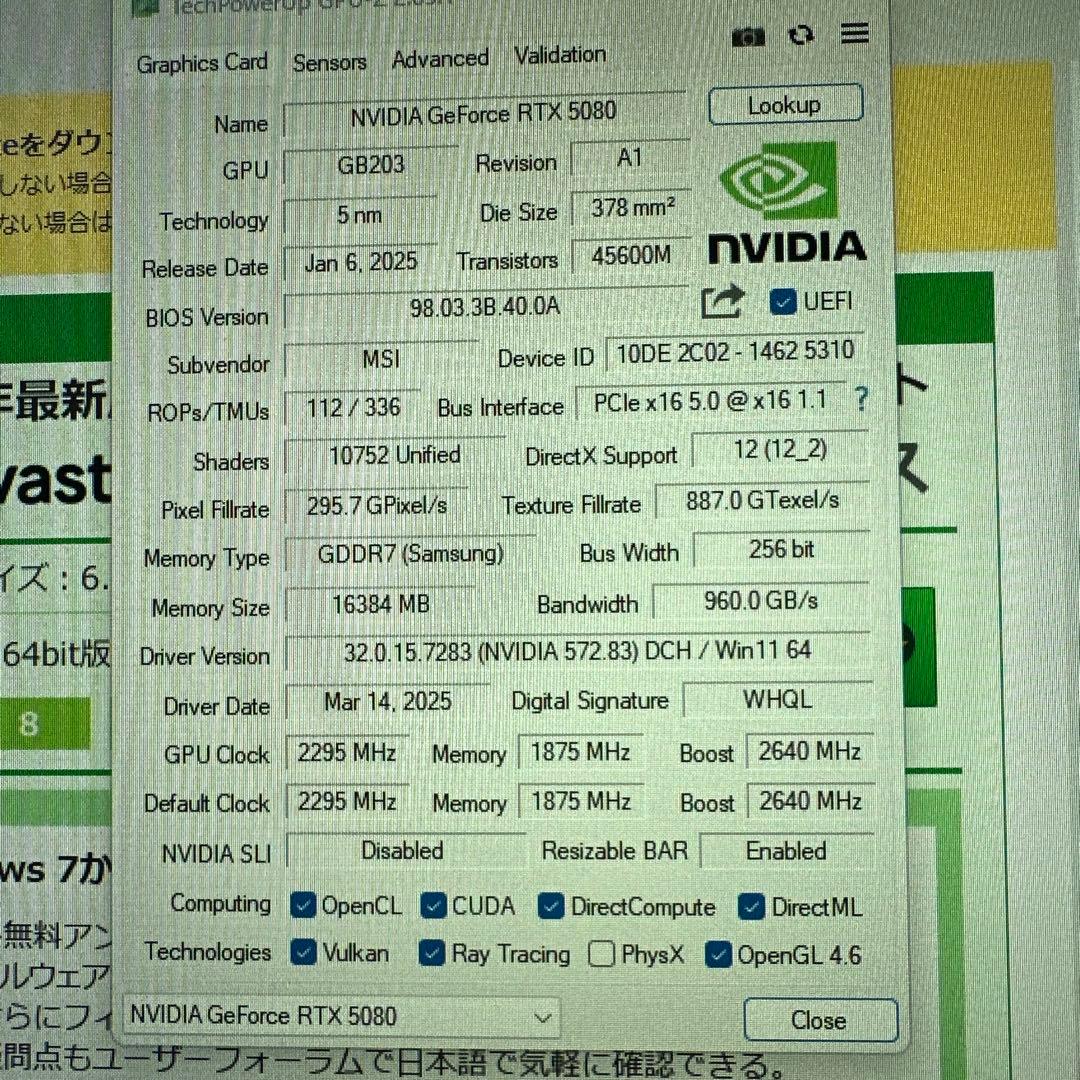This screenshot has width=1080, height=1080.
Task: Uncheck the CUDA computing option
Action: click(433, 906)
